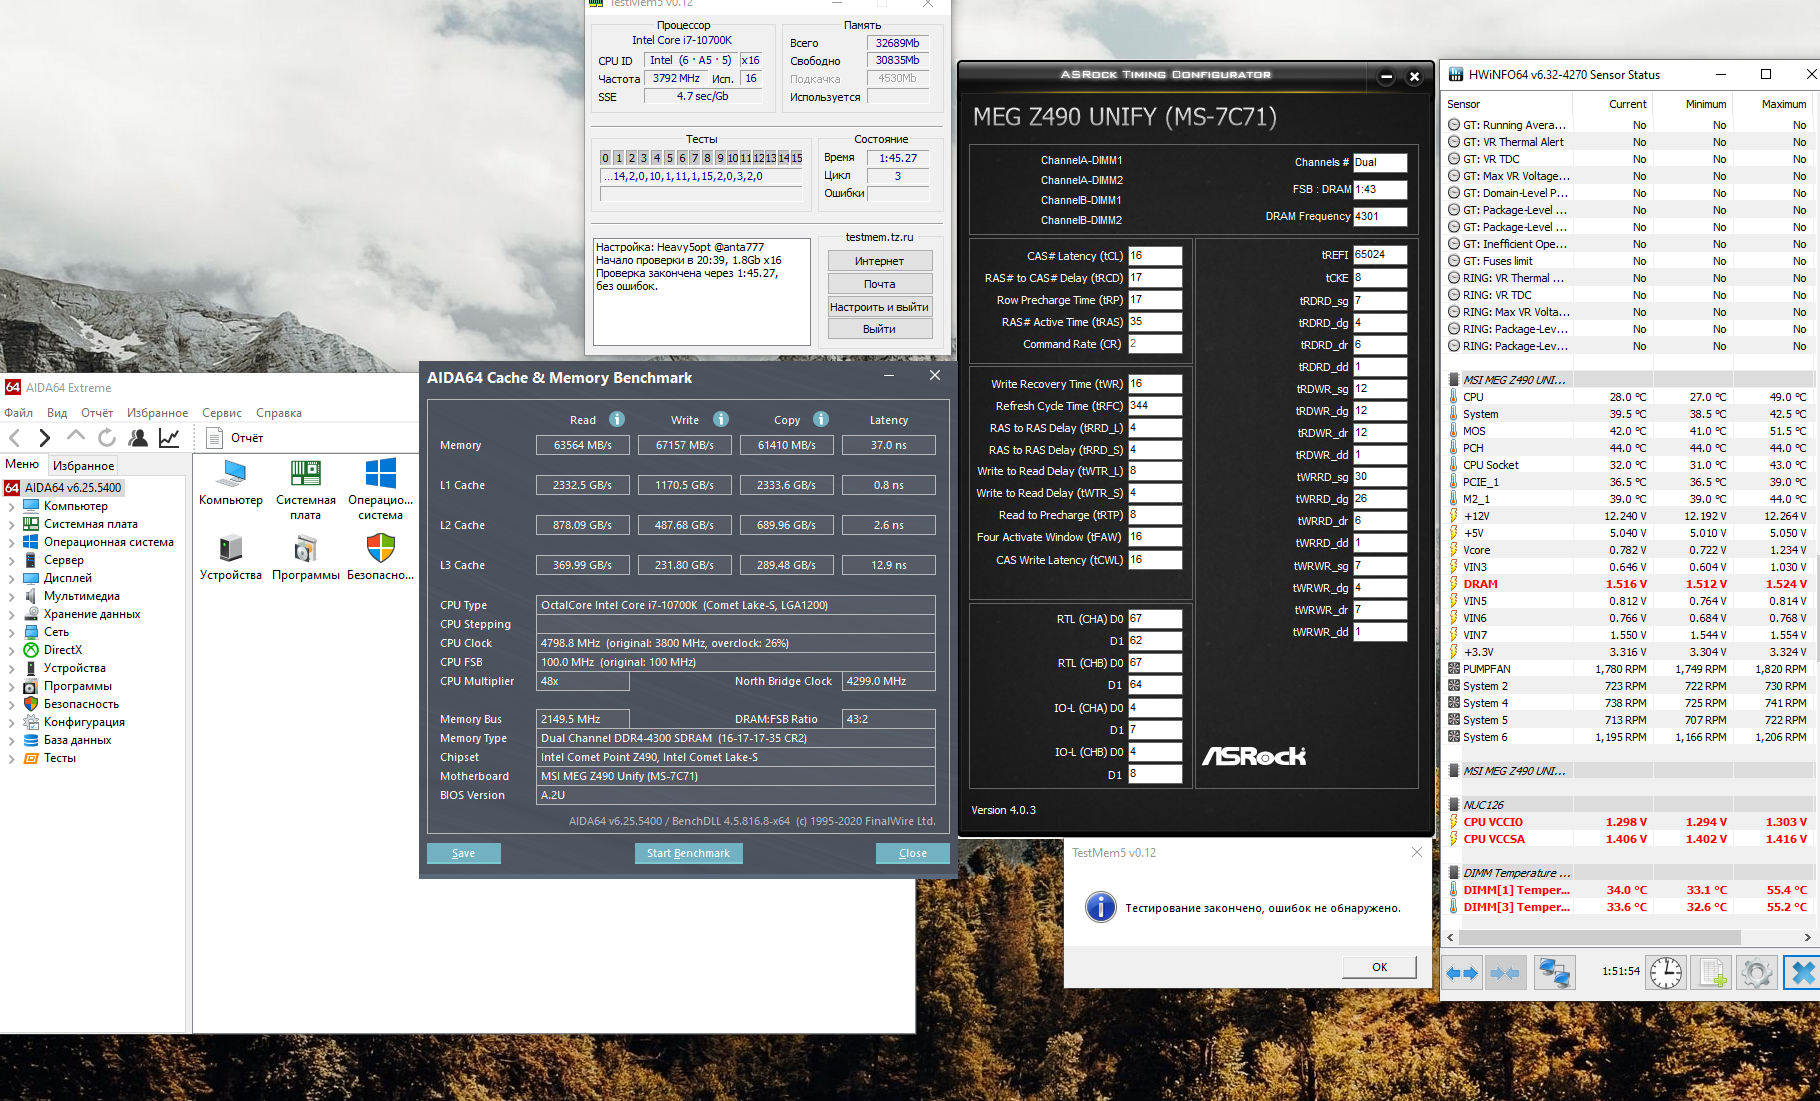Screen dimensions: 1820x1101
Task: Switch to the Меню sidebar tab
Action: click(22, 465)
